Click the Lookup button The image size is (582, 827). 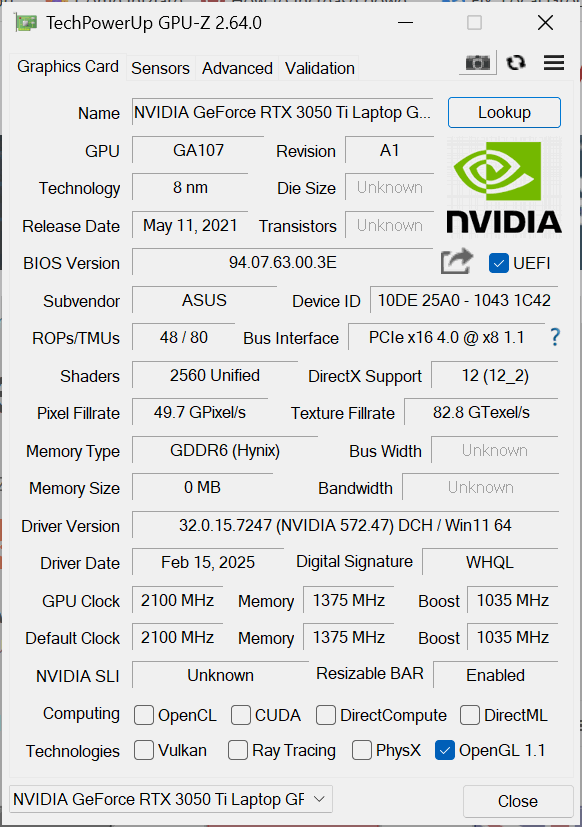504,112
